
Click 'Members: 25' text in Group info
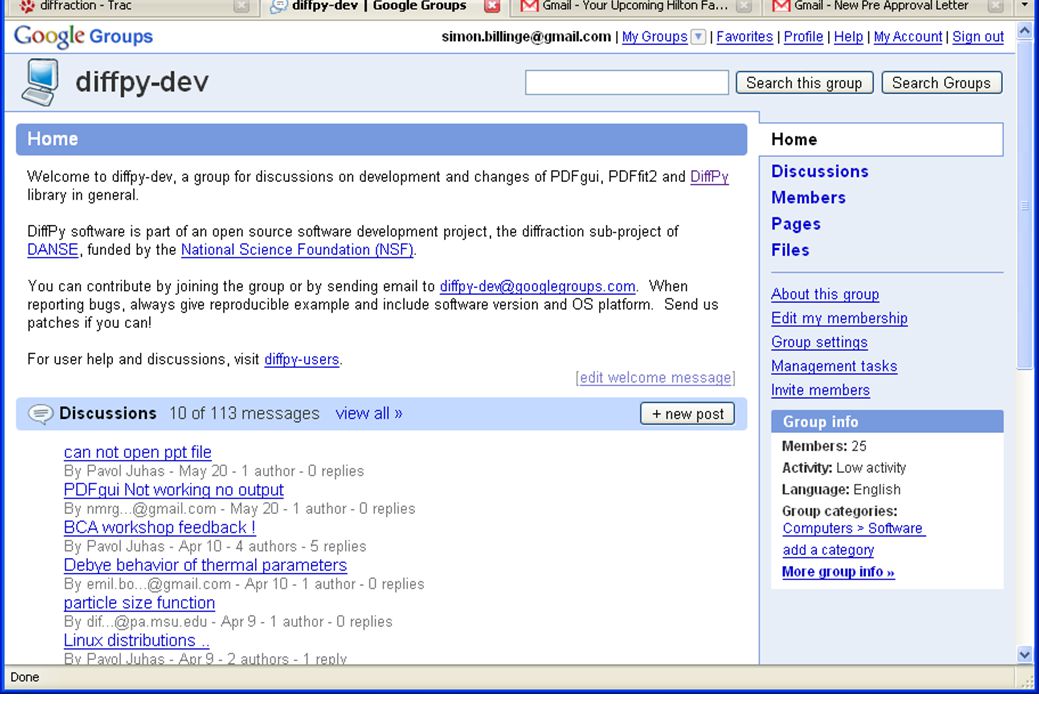tap(824, 446)
